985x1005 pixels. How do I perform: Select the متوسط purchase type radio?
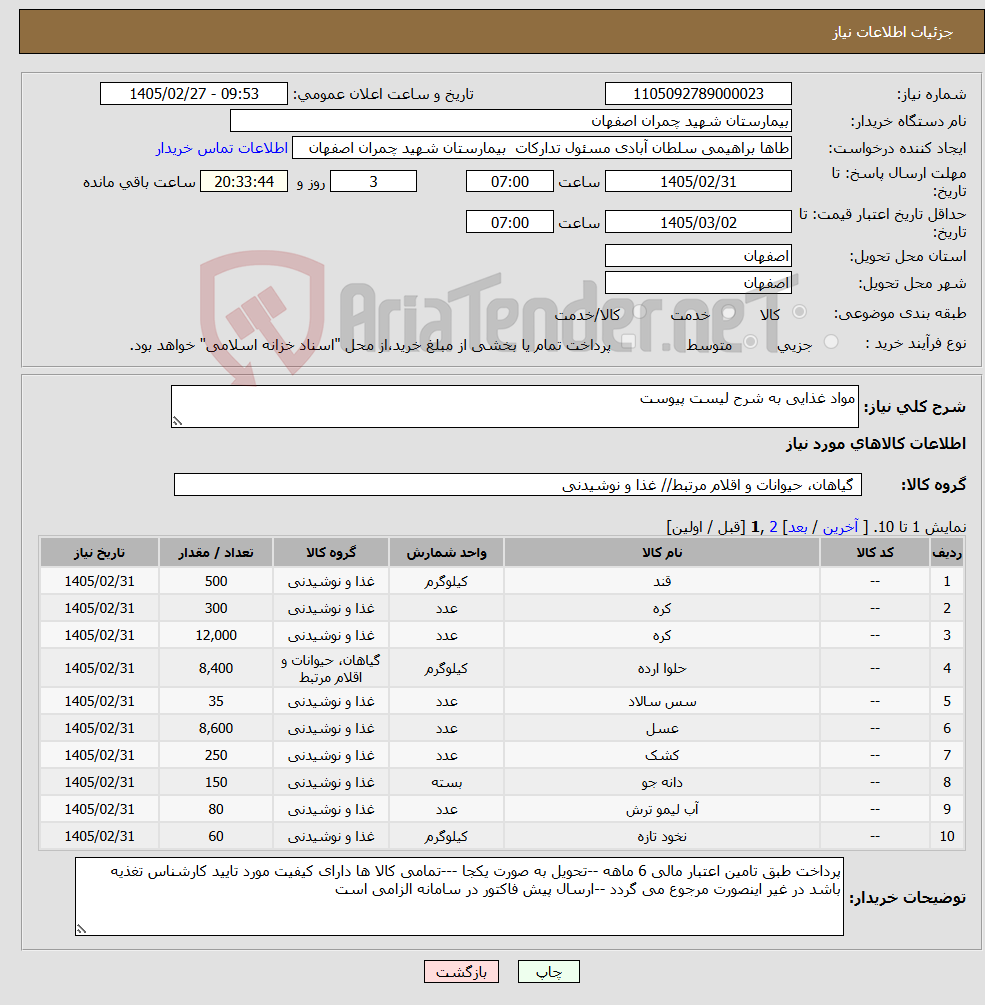coord(750,342)
